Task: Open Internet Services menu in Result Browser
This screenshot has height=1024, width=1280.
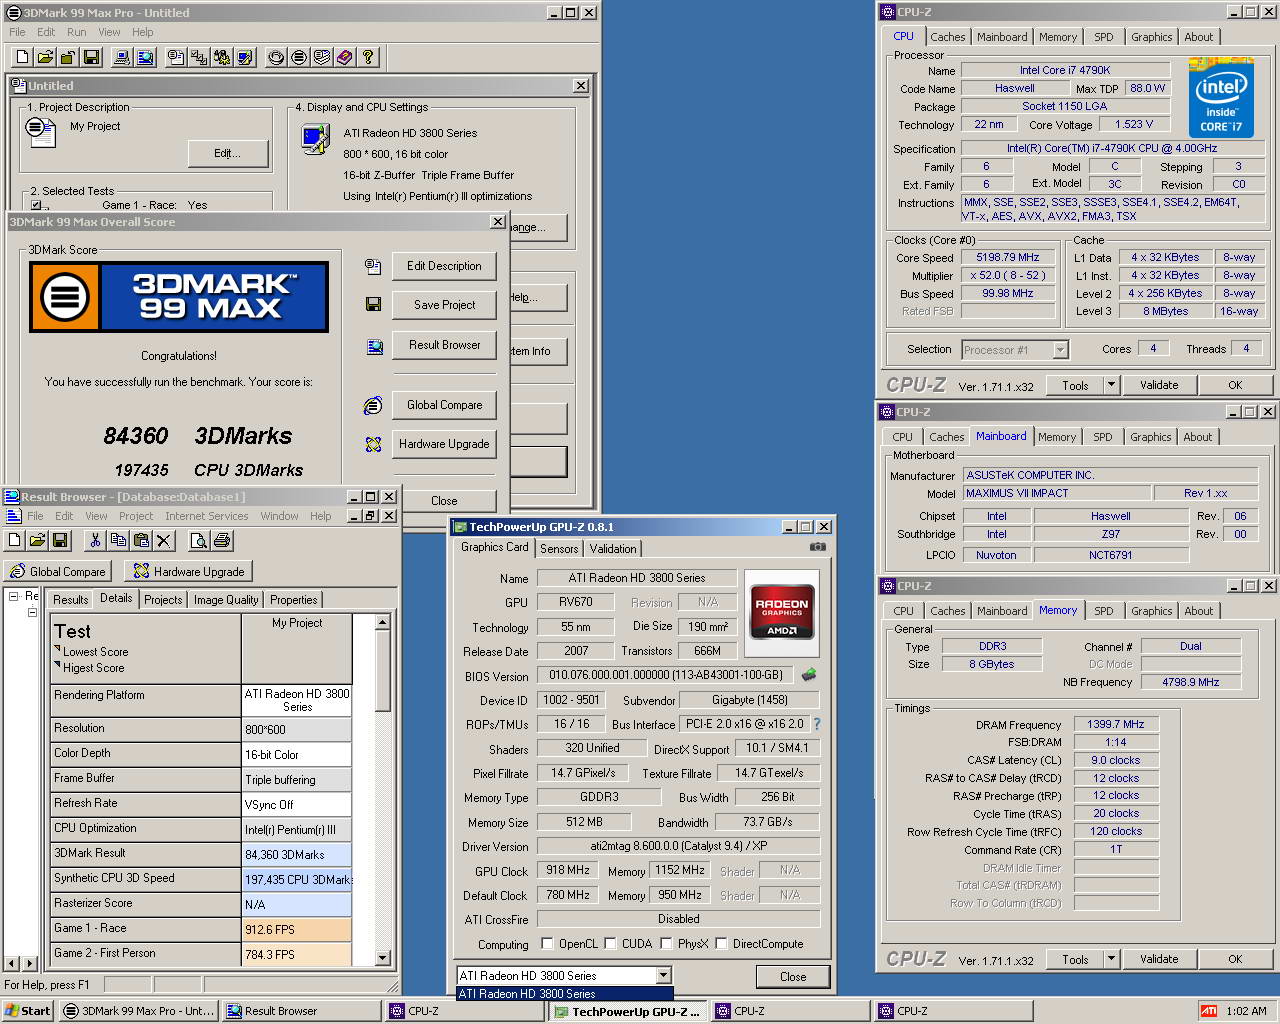Action: point(207,516)
